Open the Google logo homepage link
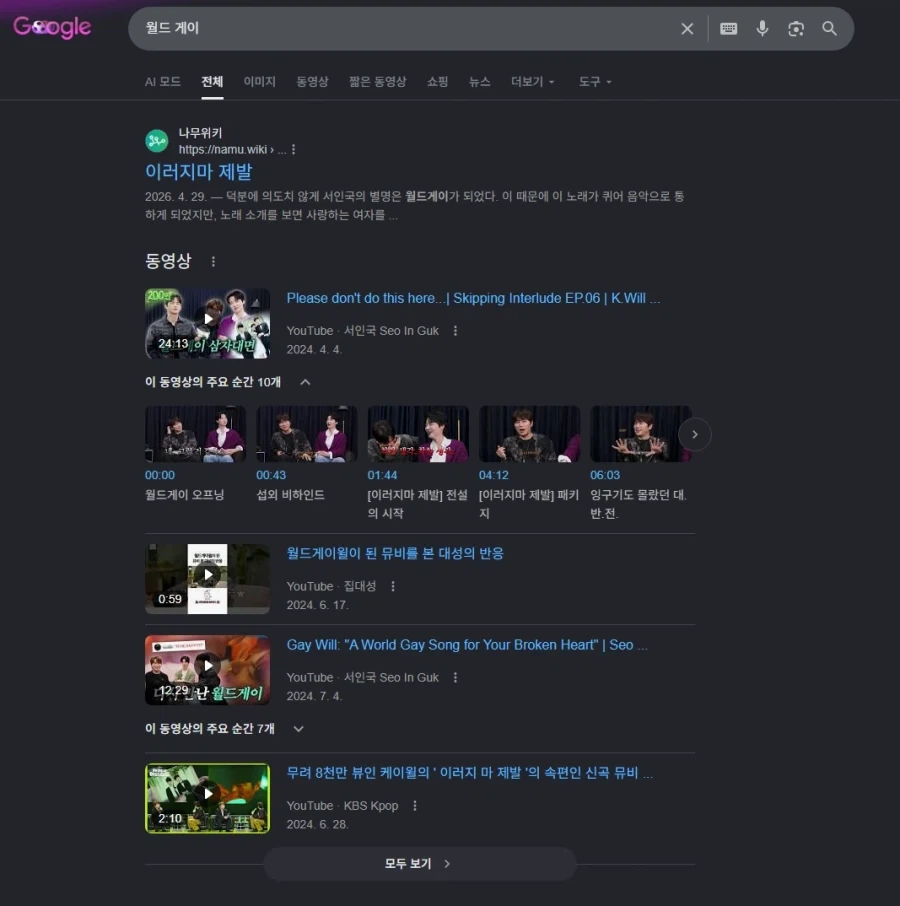The image size is (900, 906). pos(52,27)
